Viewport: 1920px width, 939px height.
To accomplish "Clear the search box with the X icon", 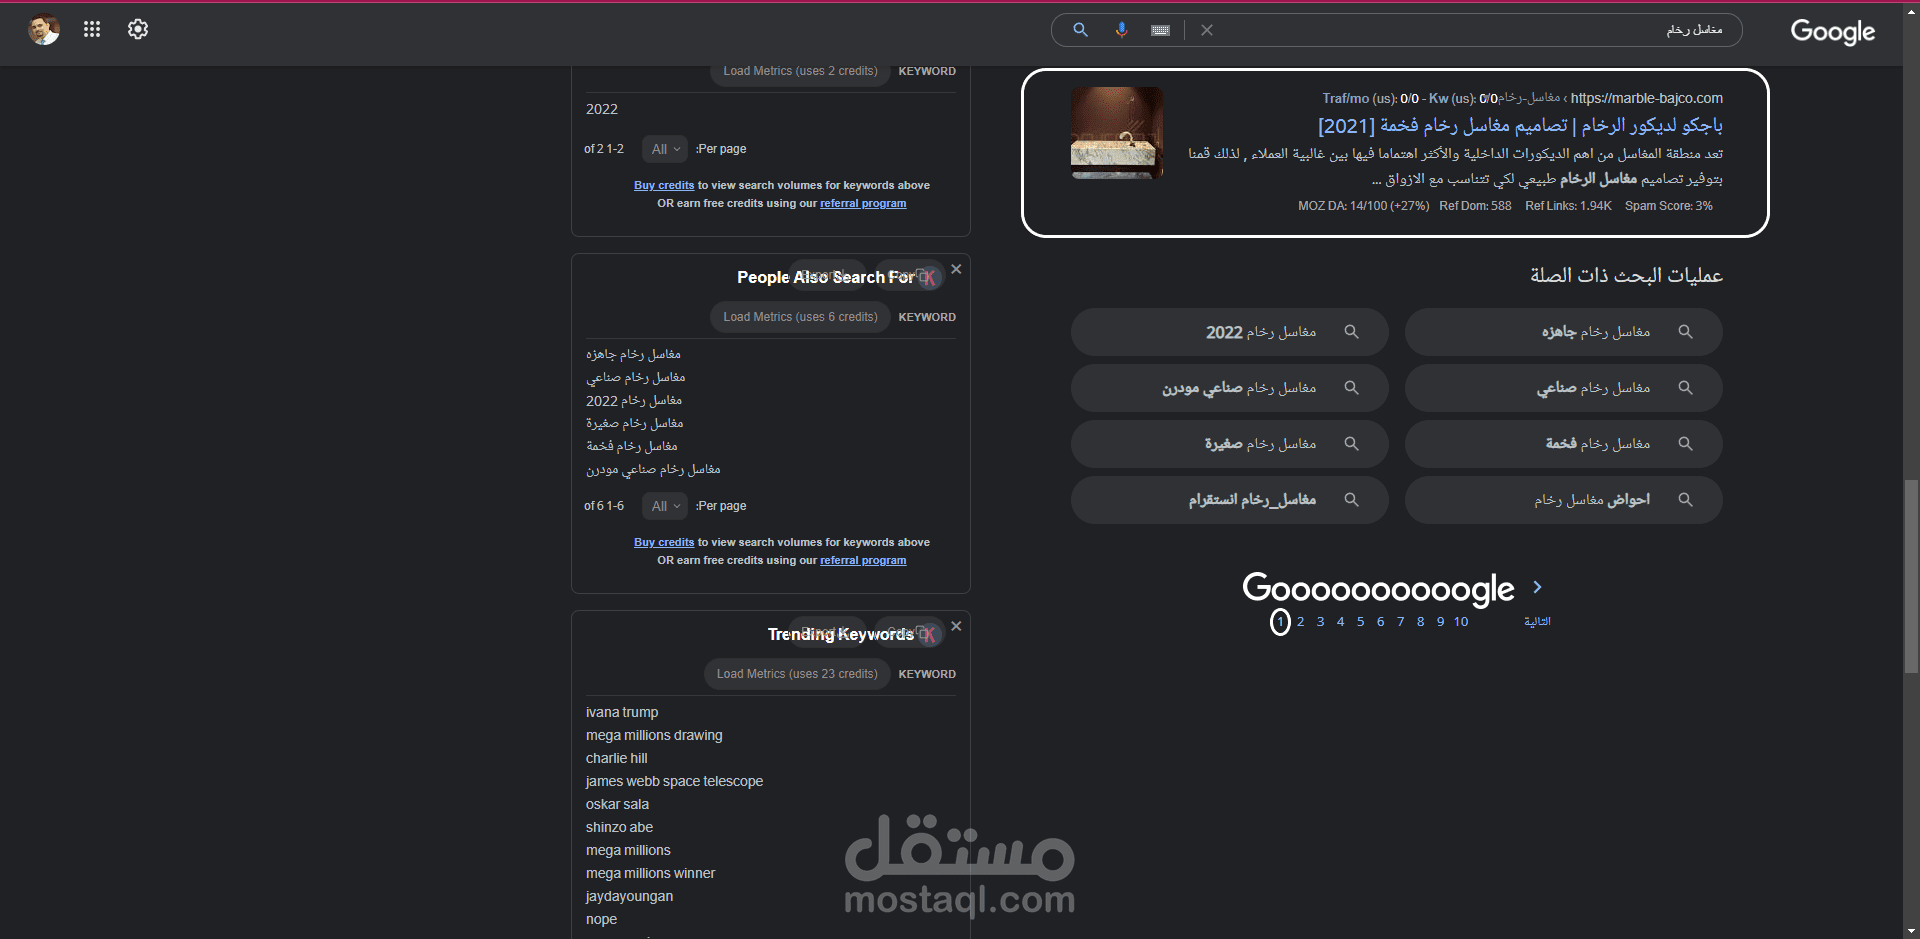I will pyautogui.click(x=1207, y=30).
